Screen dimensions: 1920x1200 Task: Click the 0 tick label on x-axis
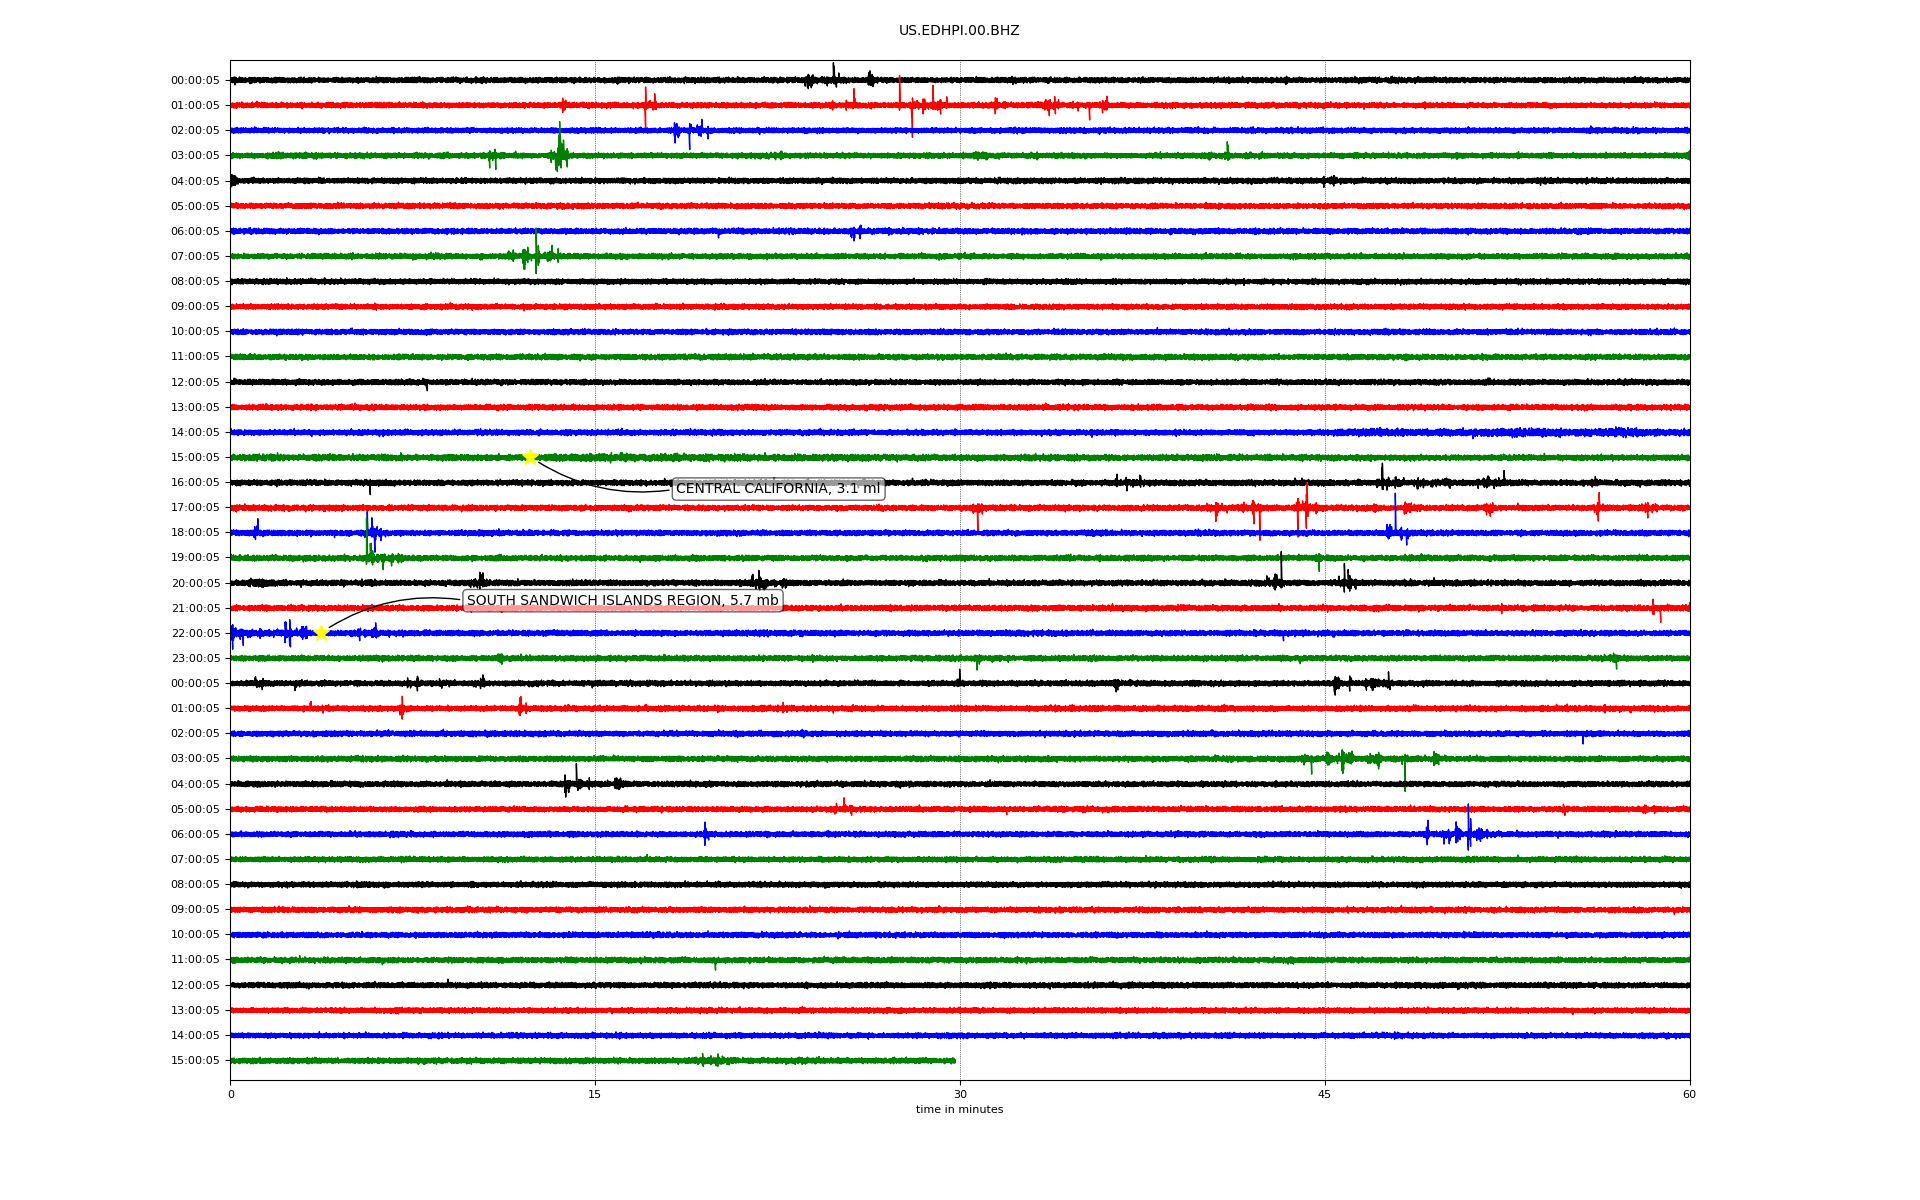231,1094
